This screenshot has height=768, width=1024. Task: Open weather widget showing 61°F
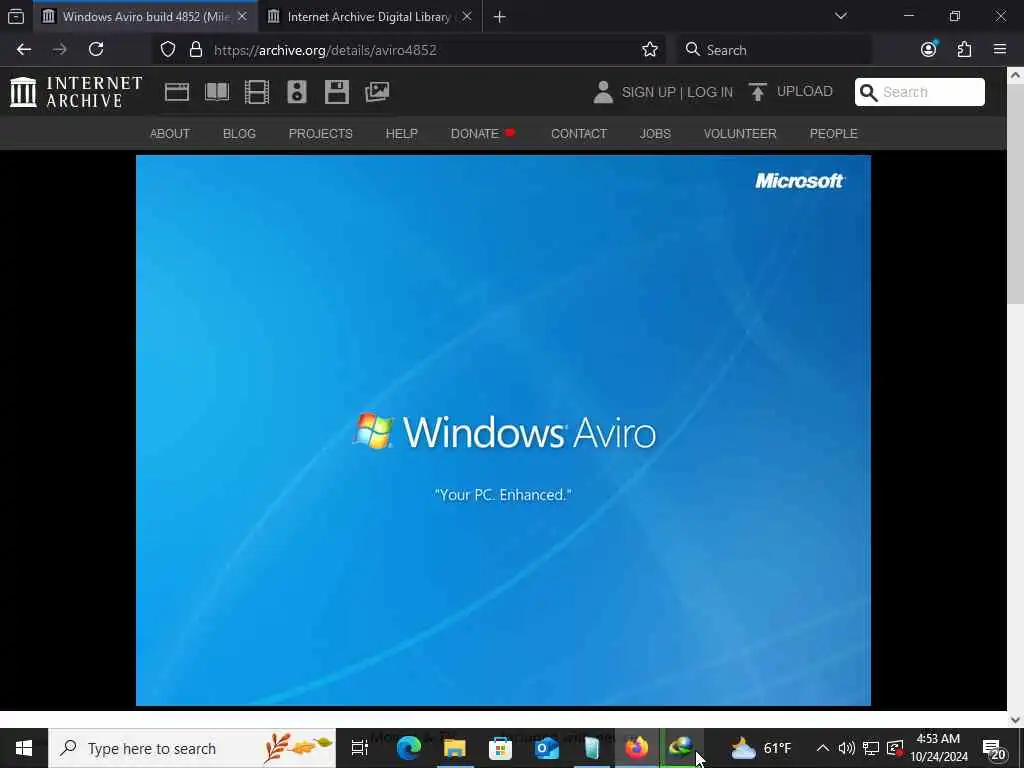coord(761,748)
